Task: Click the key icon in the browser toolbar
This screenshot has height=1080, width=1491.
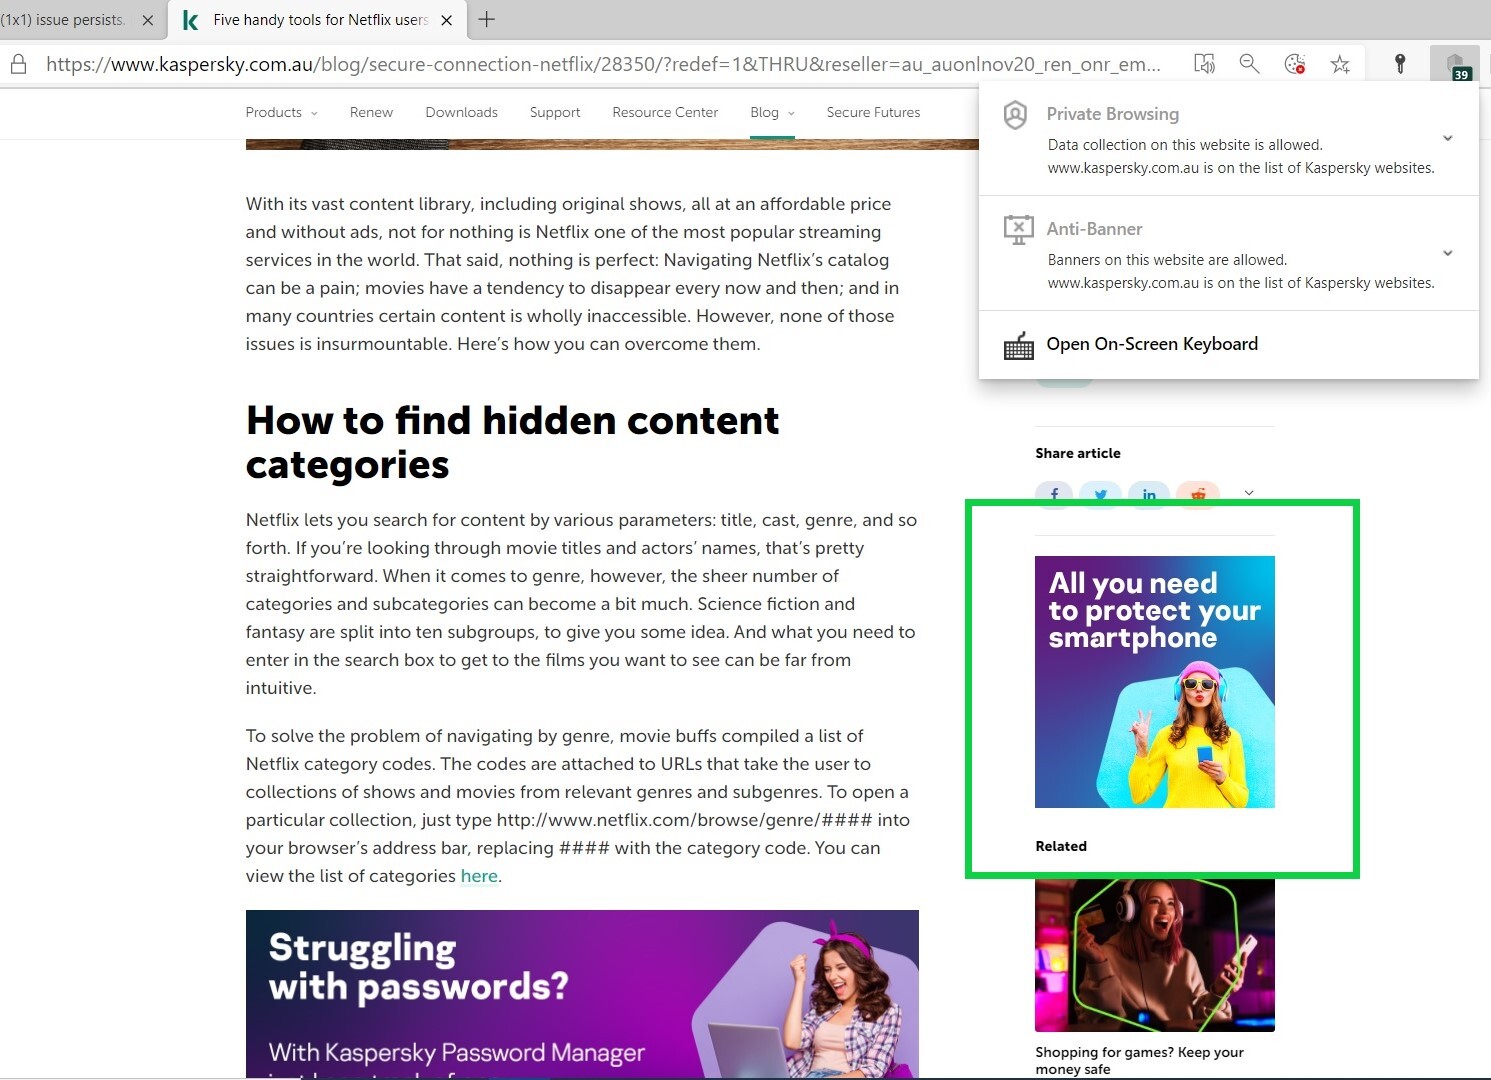Action: [x=1400, y=64]
